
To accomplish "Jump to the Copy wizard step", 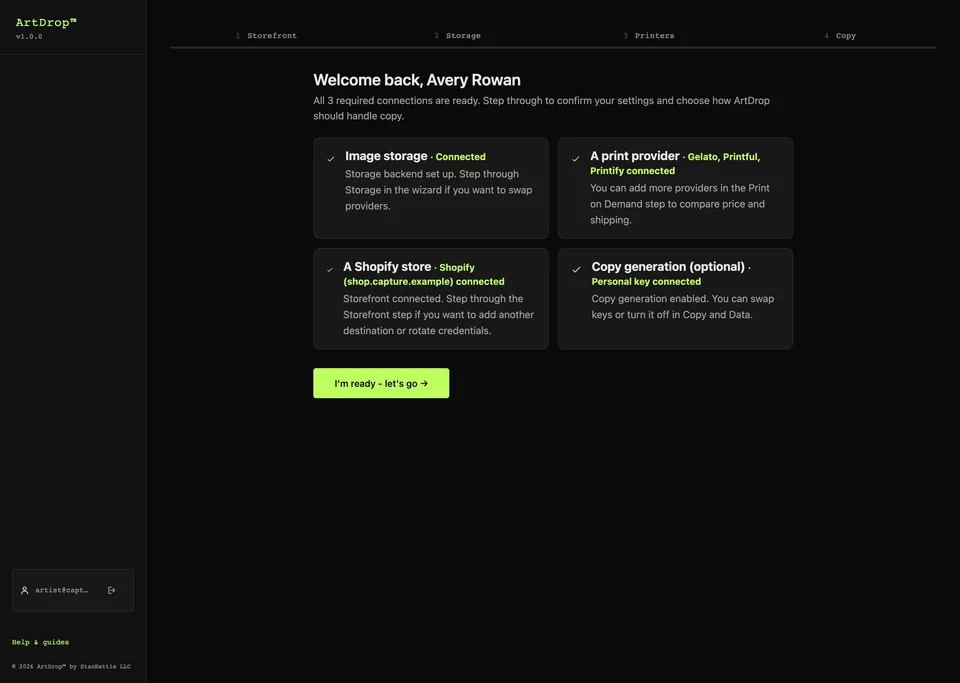I will pos(840,35).
